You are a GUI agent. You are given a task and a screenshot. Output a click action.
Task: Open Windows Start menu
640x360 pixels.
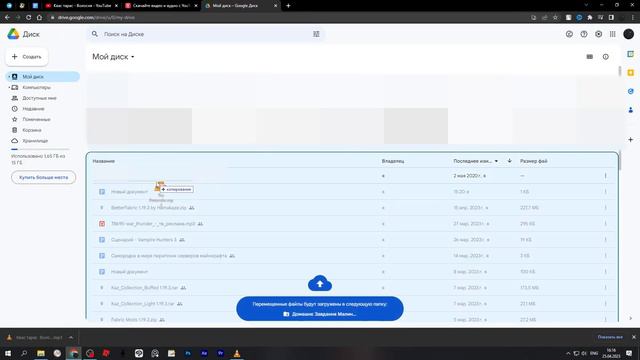point(8,353)
